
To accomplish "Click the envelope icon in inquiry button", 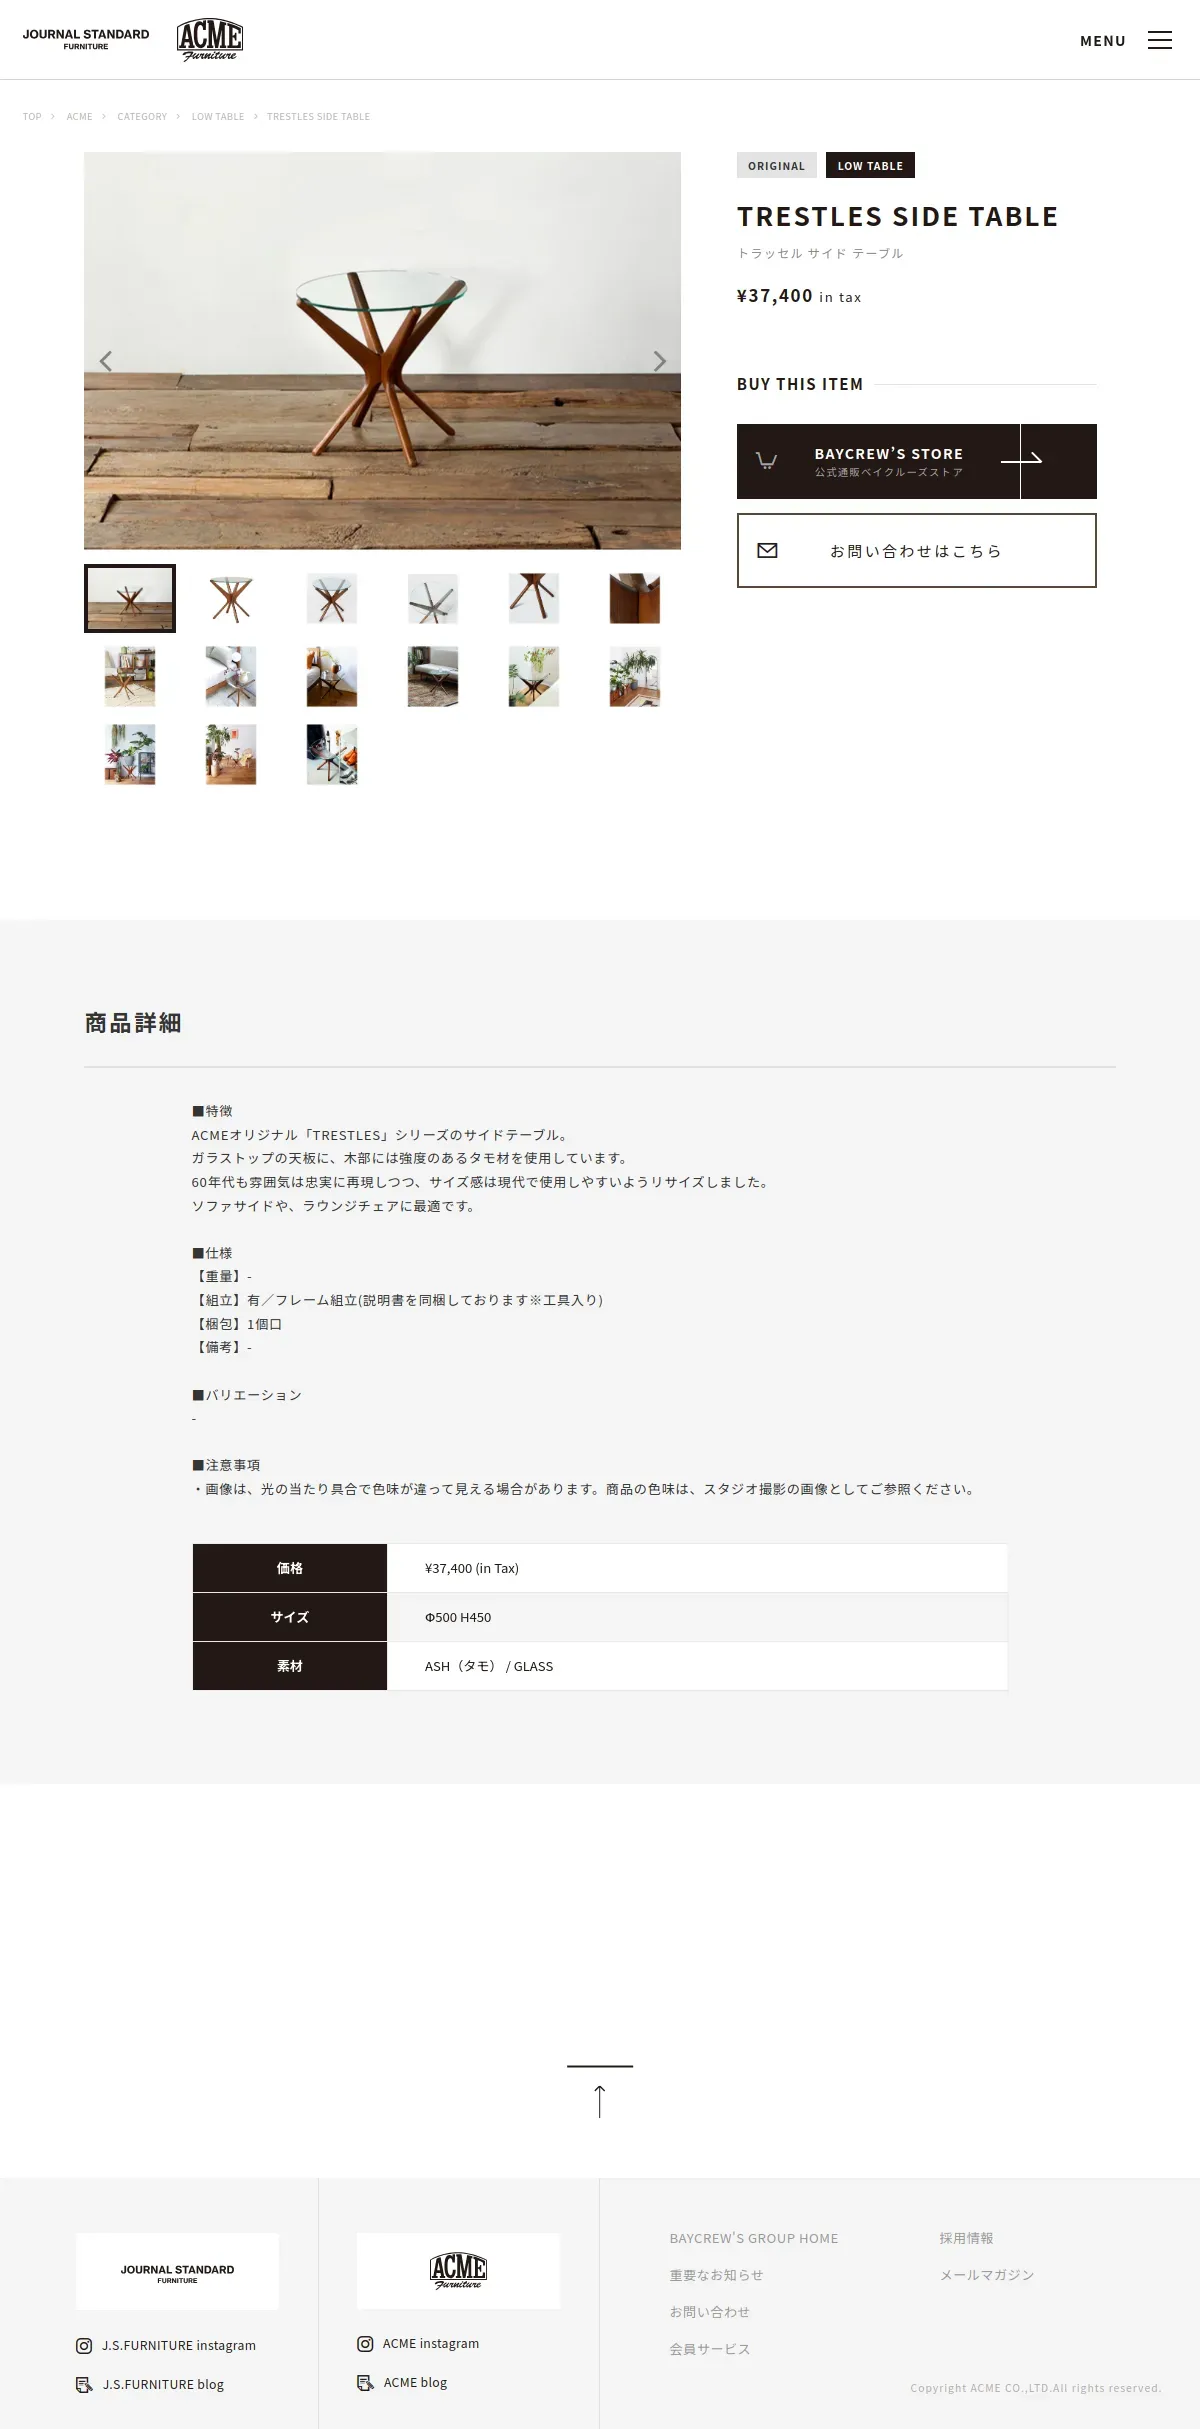I will click(x=767, y=550).
